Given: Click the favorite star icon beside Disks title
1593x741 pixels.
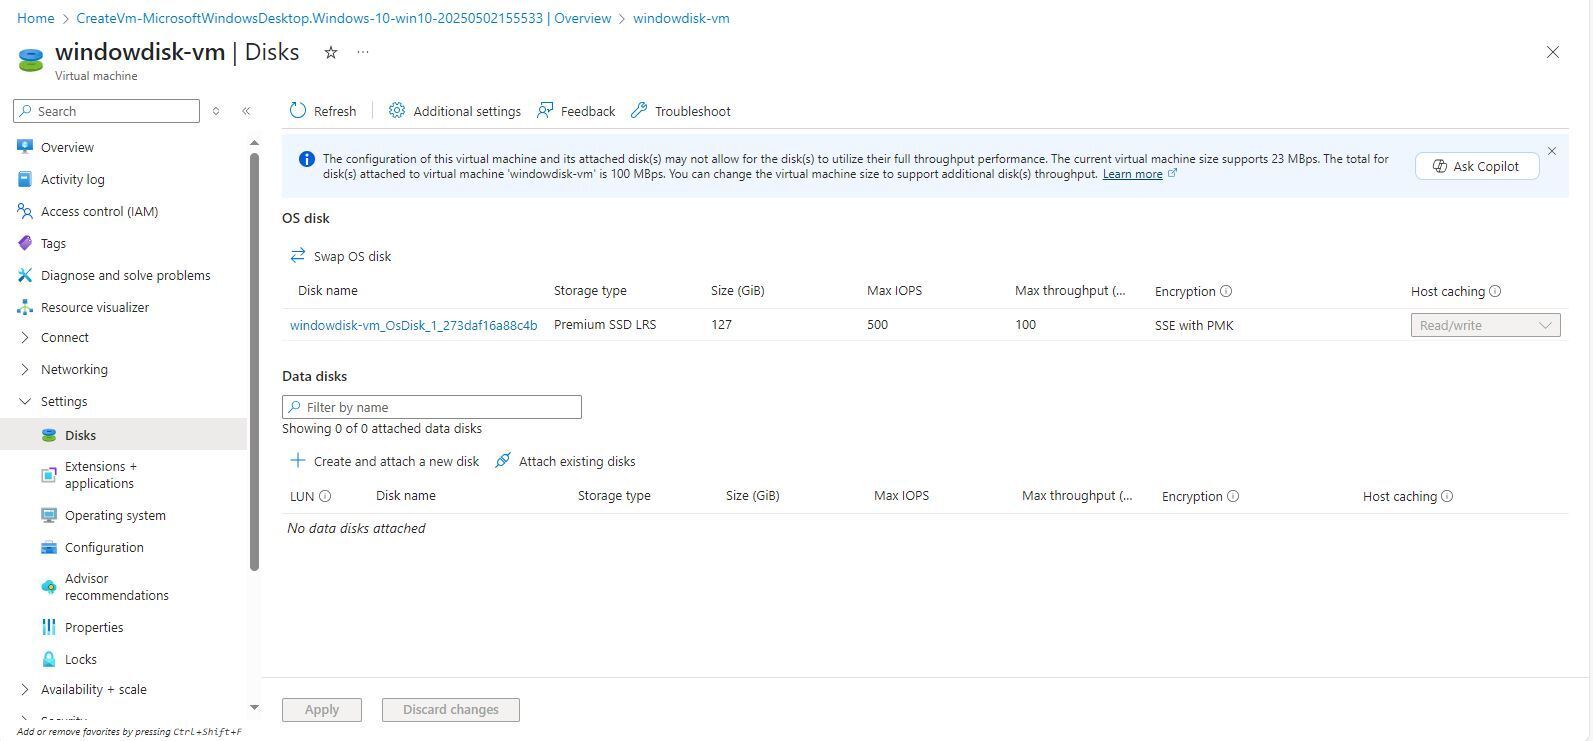Looking at the screenshot, I should 331,52.
